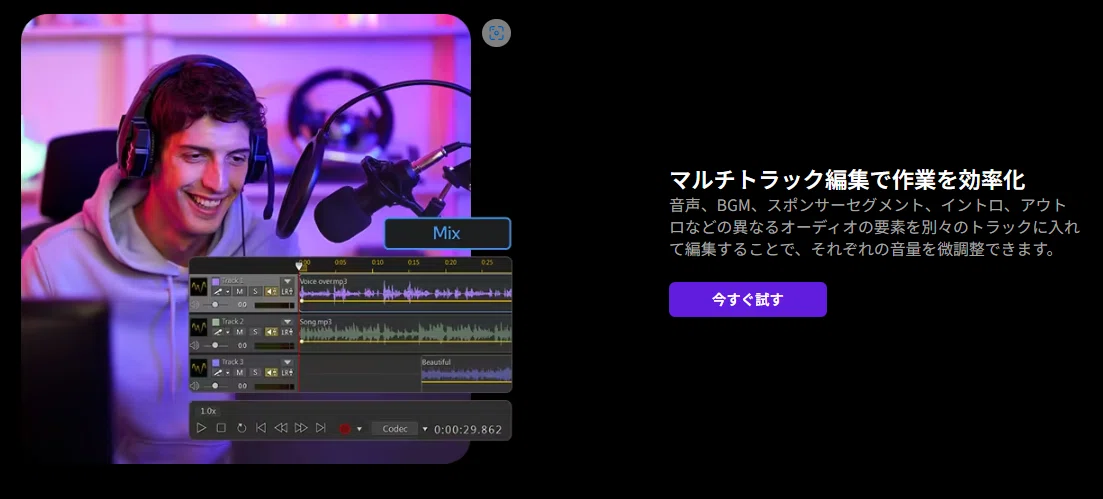Click the Track 3 color swatch
This screenshot has height=499, width=1103.
(x=215, y=362)
